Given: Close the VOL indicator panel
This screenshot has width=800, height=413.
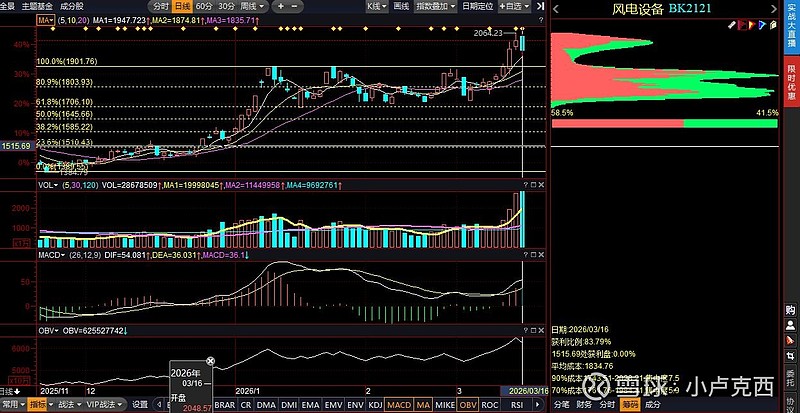Looking at the screenshot, I should 541,185.
